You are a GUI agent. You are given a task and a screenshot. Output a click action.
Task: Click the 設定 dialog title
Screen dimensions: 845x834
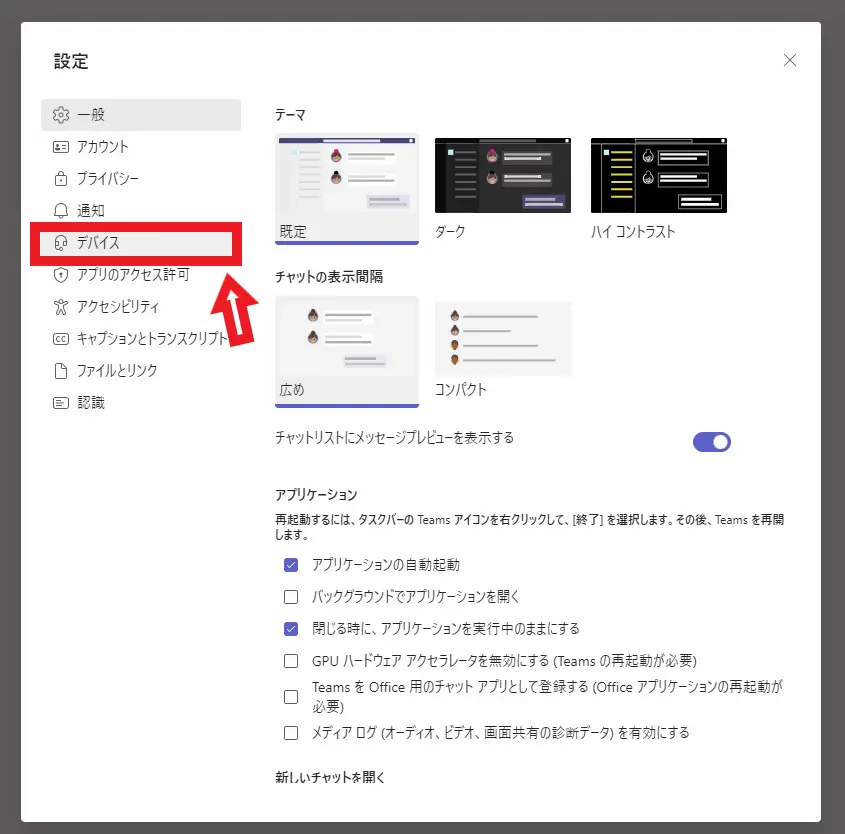71,61
